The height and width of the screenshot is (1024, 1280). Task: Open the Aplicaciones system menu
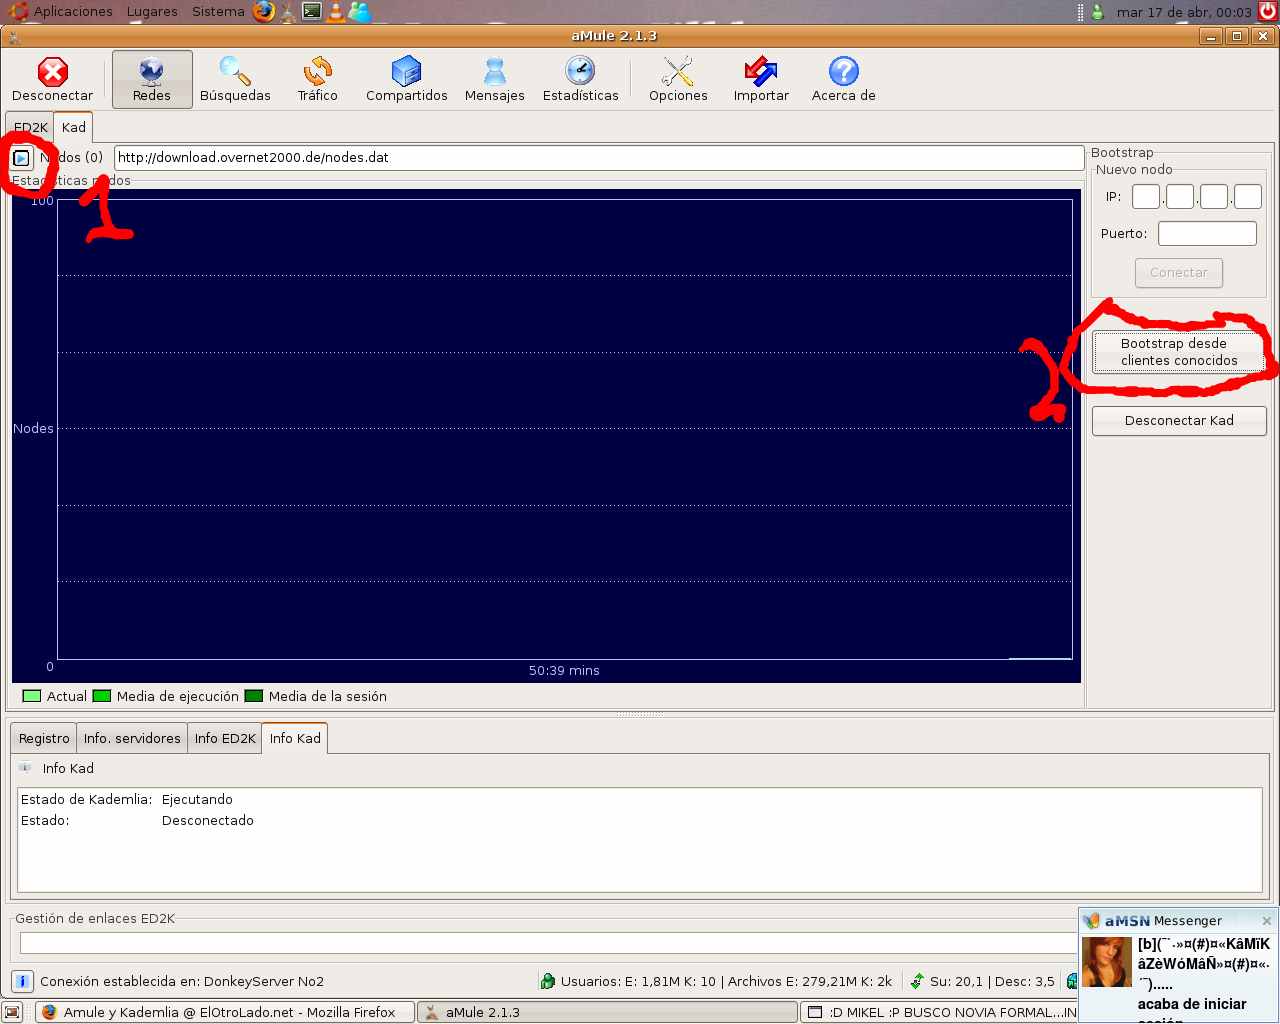click(x=72, y=12)
